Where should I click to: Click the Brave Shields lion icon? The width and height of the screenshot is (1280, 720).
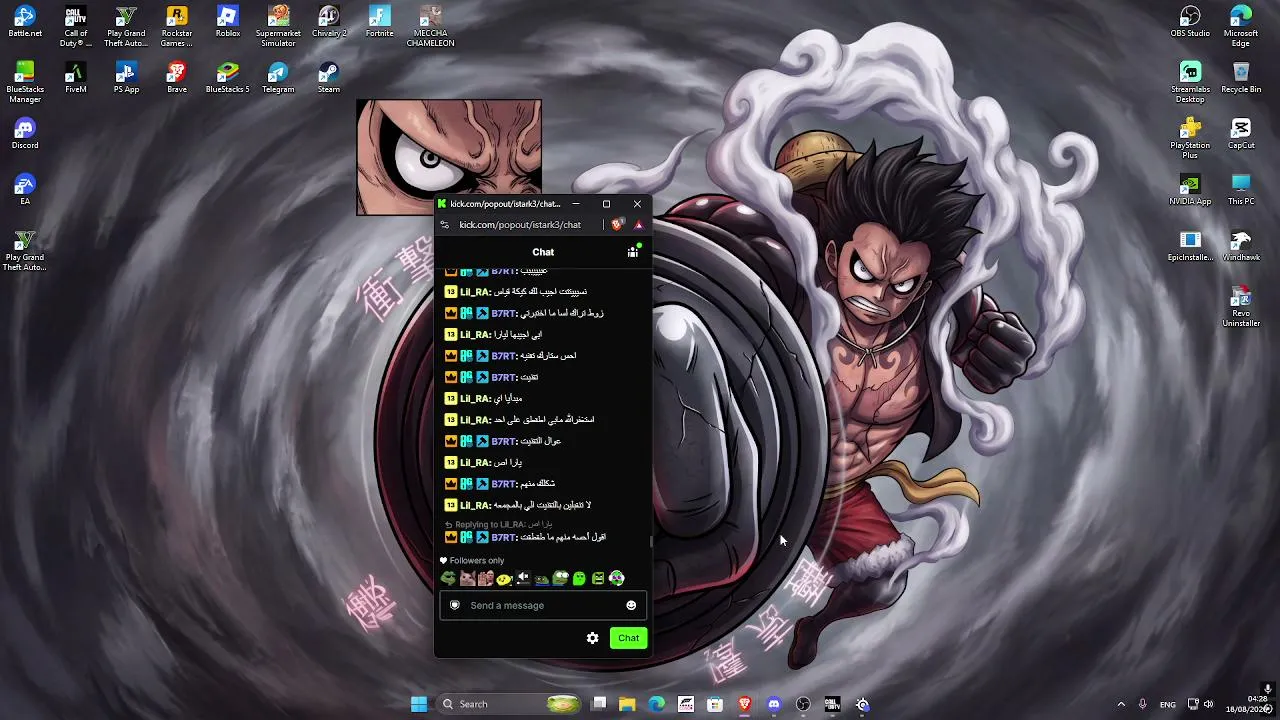point(616,225)
